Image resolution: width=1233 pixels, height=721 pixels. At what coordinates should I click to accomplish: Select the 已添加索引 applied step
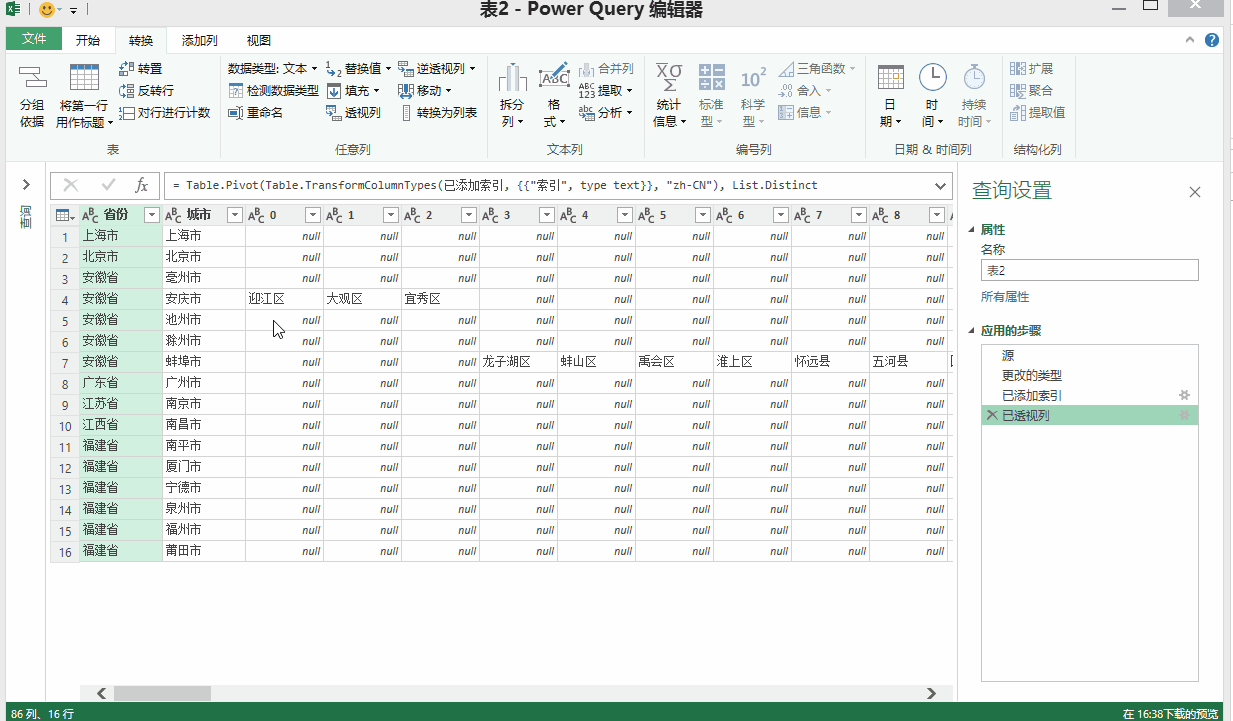click(1090, 395)
